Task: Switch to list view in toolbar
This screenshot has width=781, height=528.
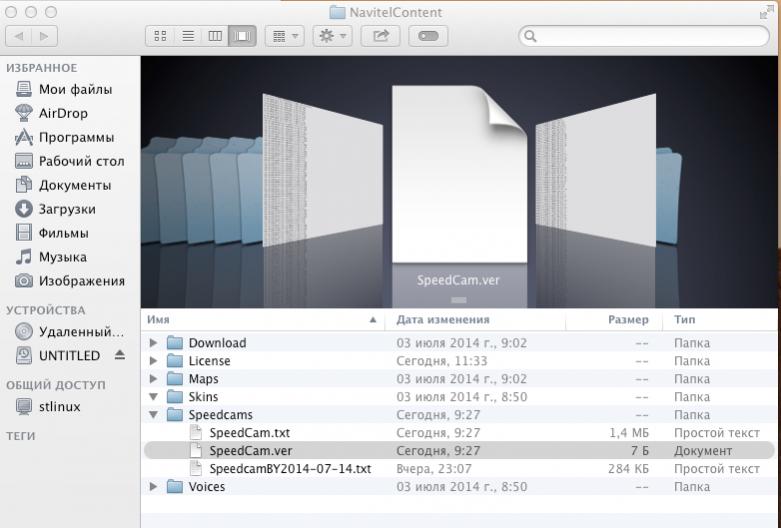Action: tap(188, 36)
